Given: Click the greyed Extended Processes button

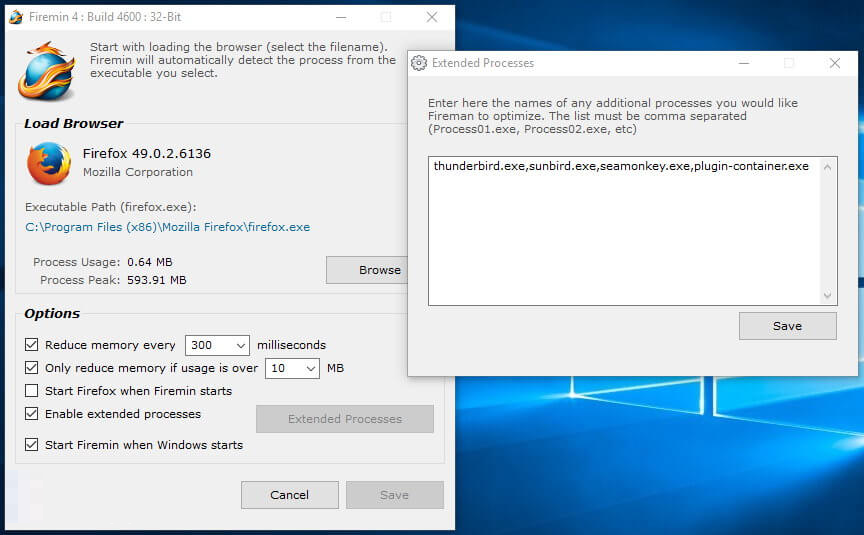Looking at the screenshot, I should pos(345,419).
